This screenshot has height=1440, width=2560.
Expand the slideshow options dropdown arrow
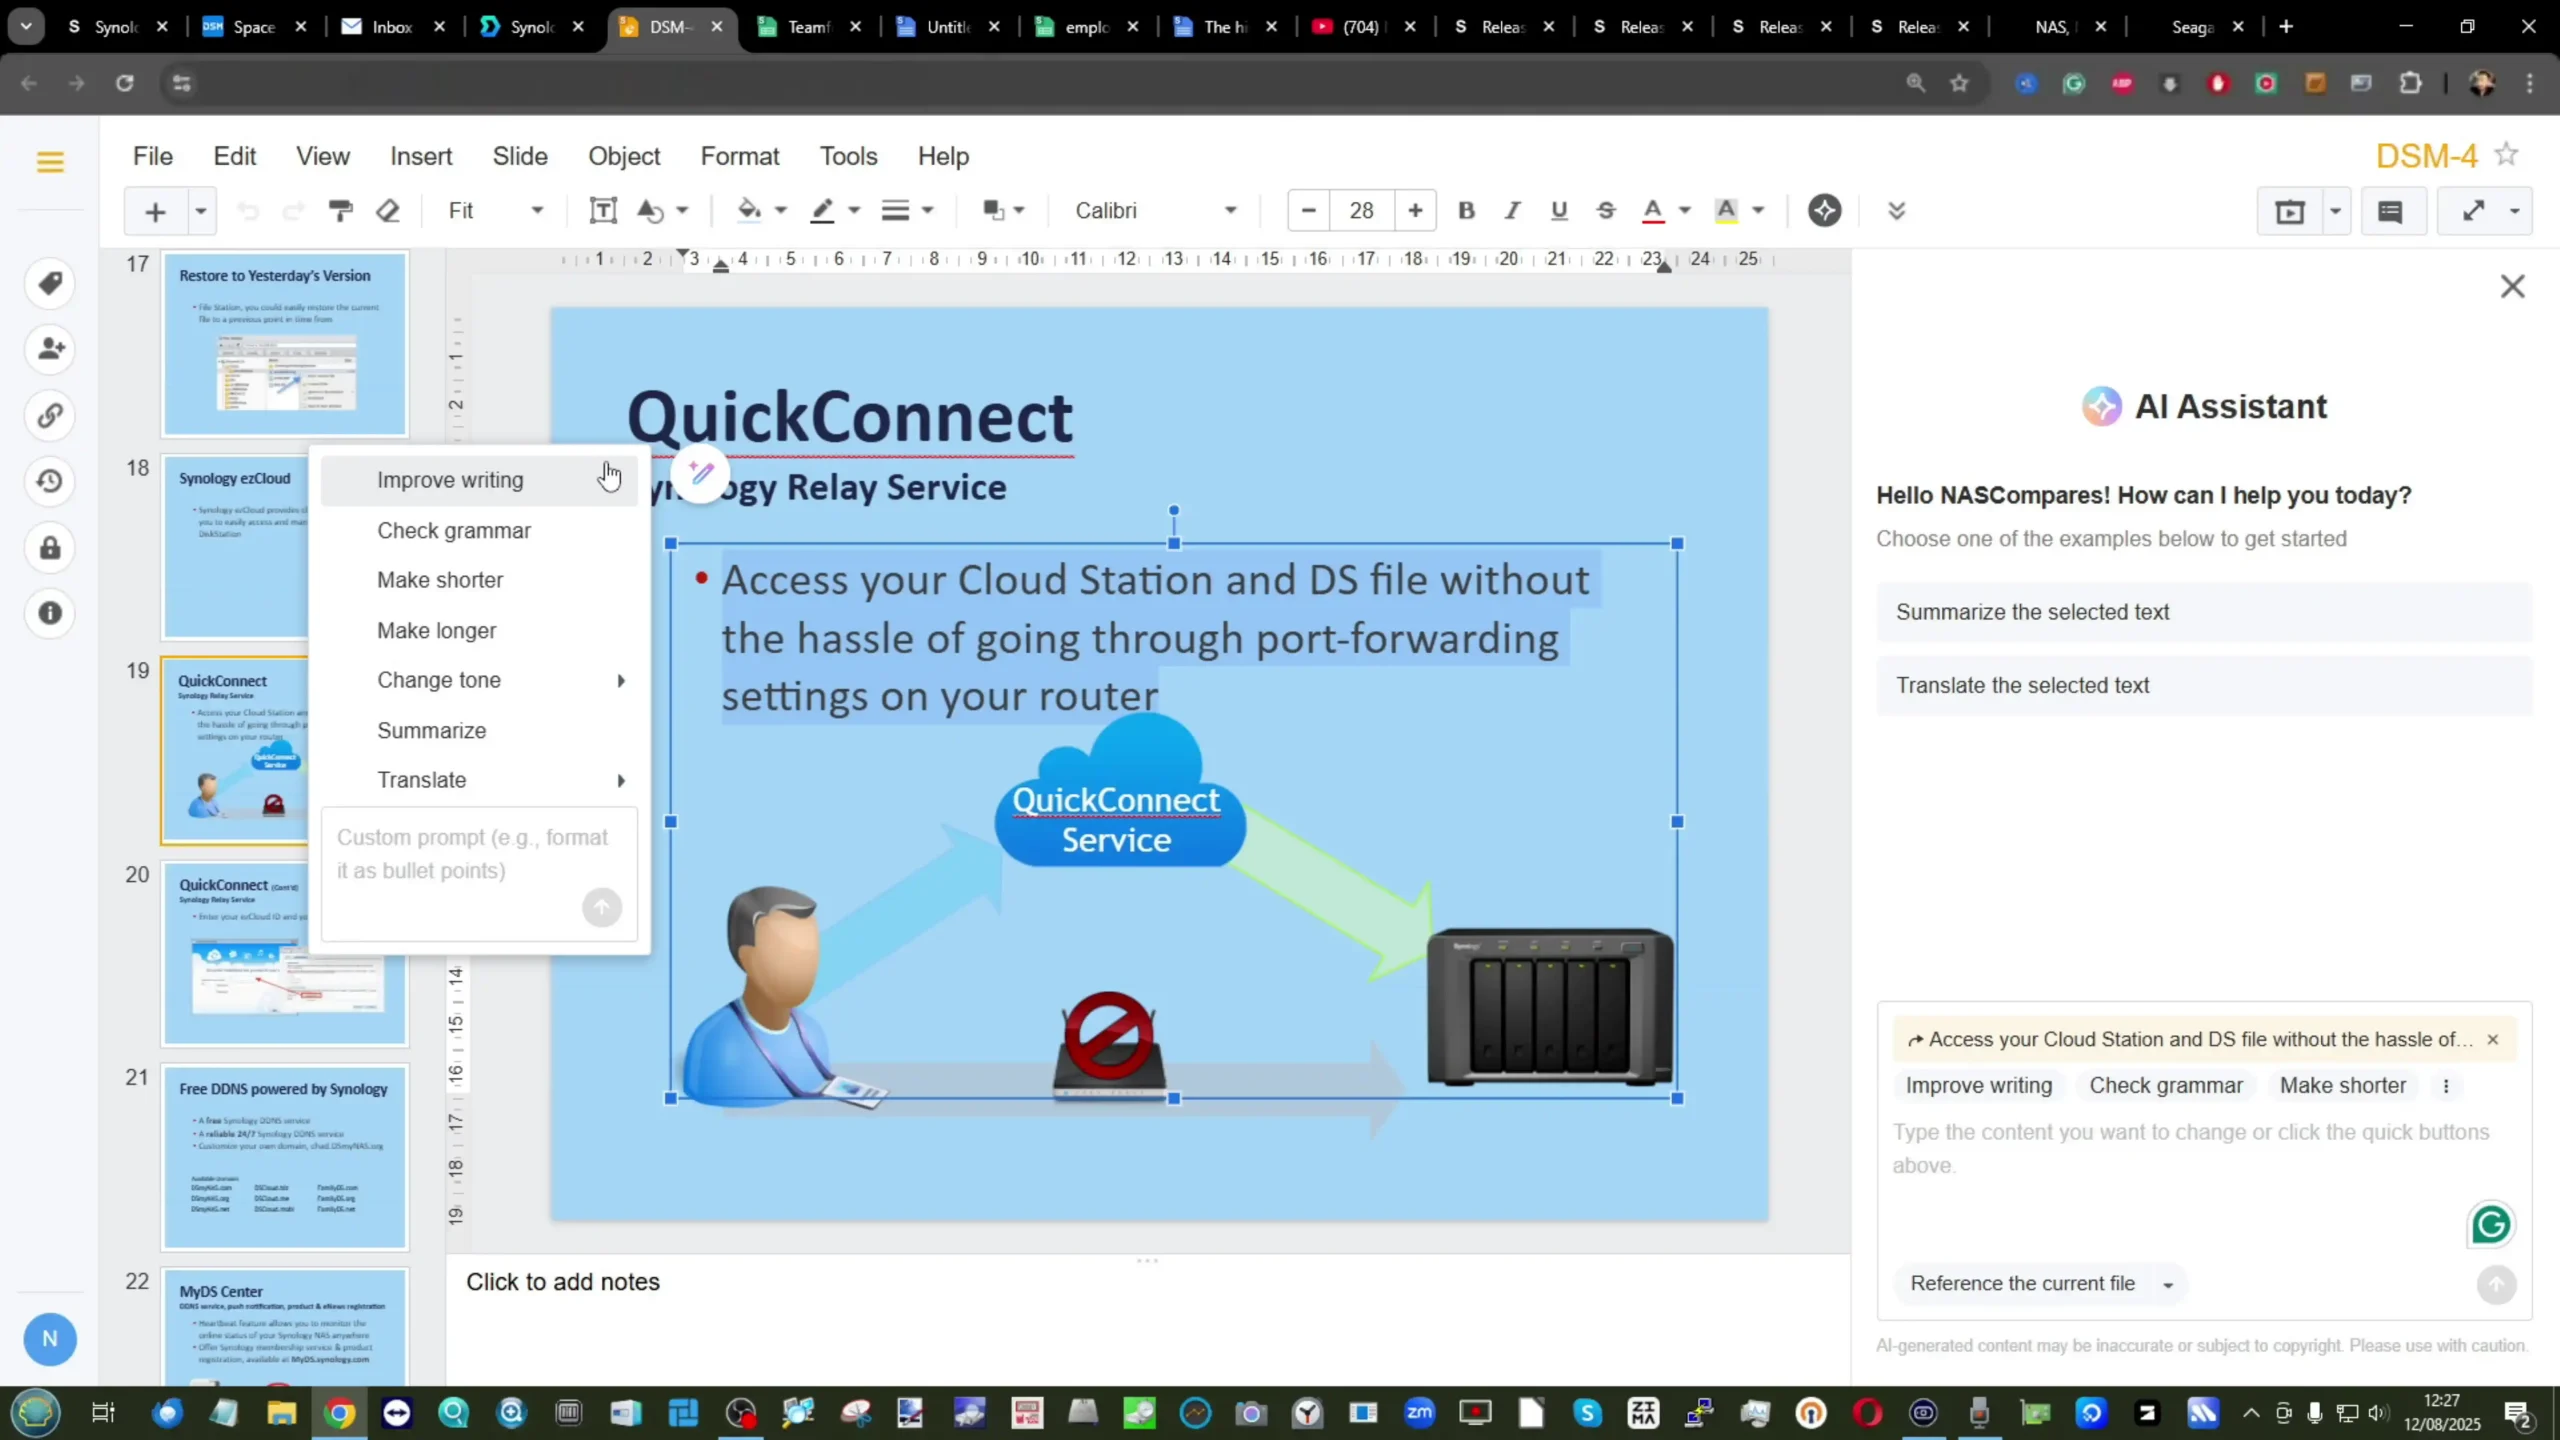coord(2335,211)
